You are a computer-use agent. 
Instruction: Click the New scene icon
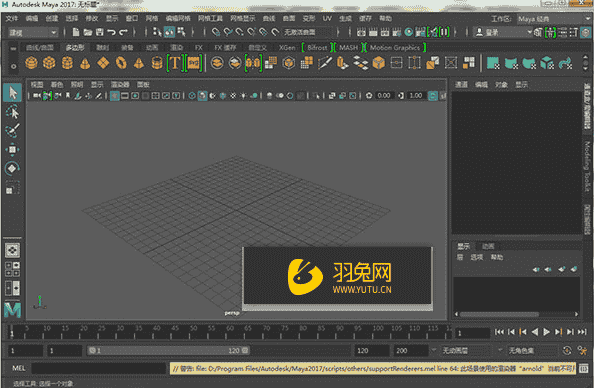coord(76,32)
